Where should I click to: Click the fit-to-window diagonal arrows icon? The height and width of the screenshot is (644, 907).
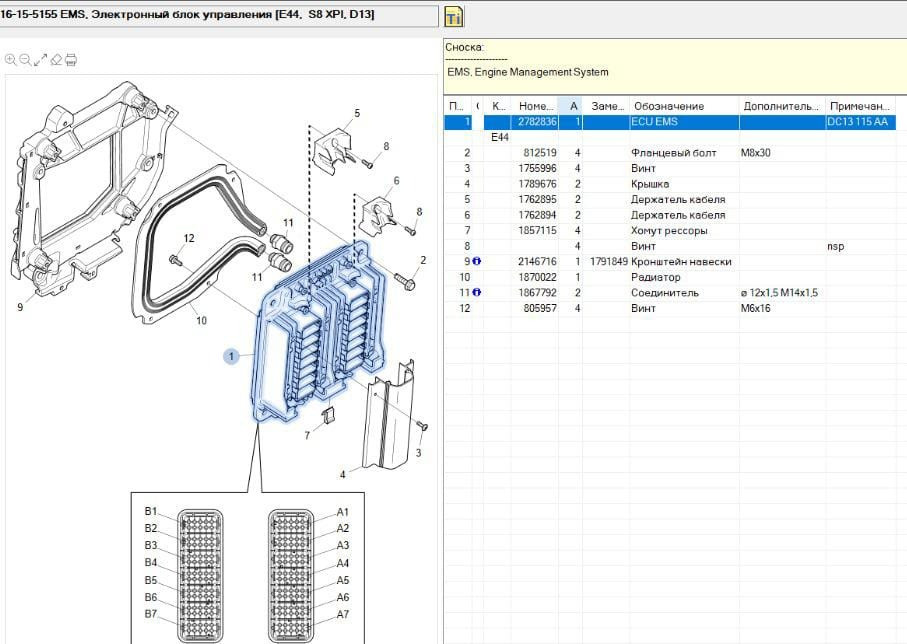(40, 60)
